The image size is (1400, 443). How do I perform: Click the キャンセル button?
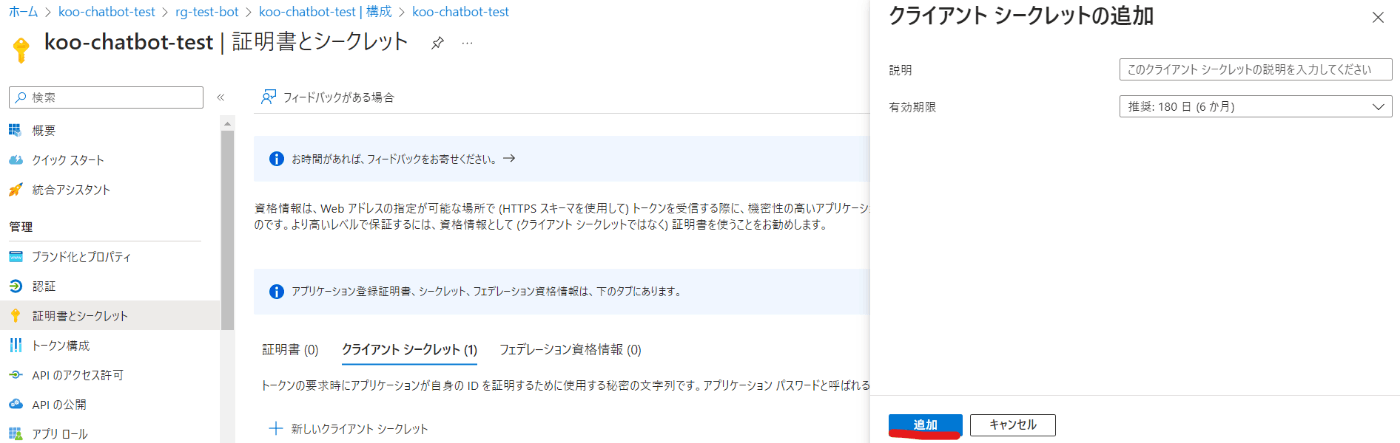click(x=1013, y=425)
